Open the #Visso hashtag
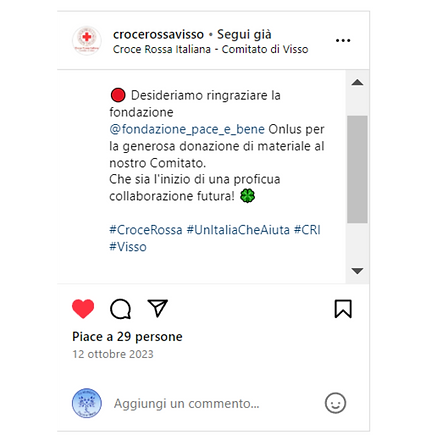 pyautogui.click(x=128, y=247)
